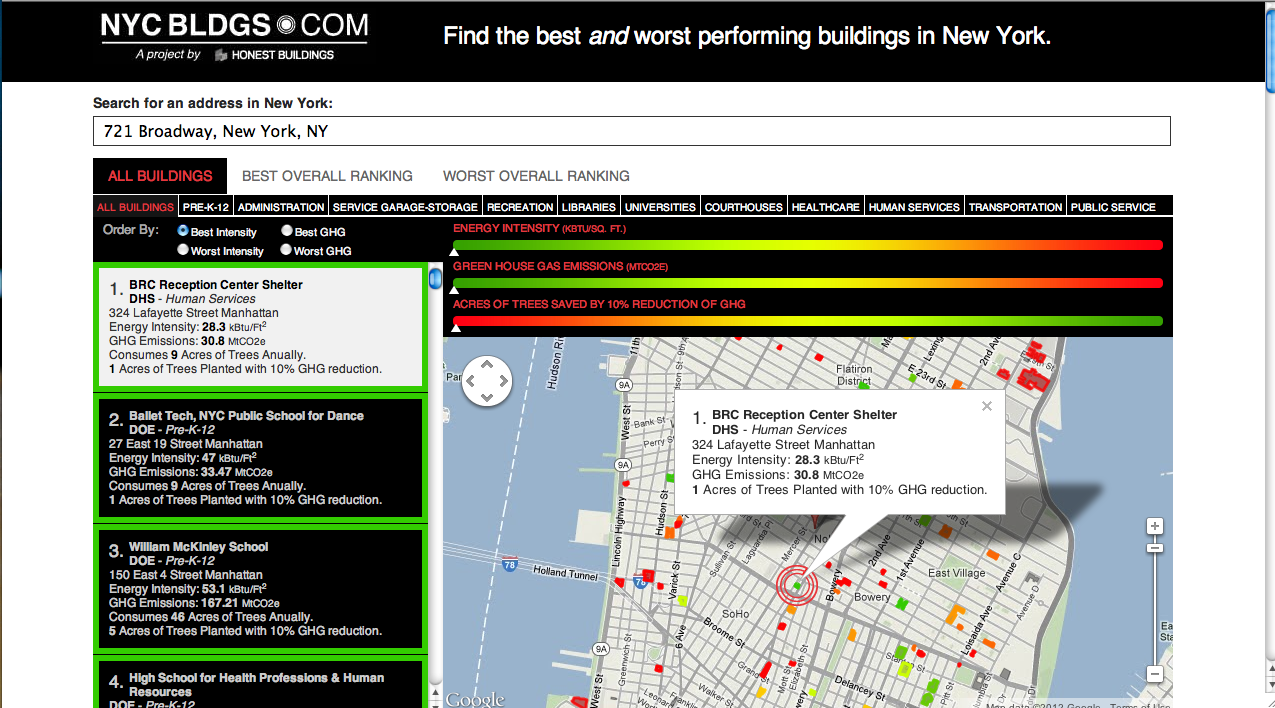The height and width of the screenshot is (708, 1275).
Task: Close the map info popup
Action: pyautogui.click(x=987, y=406)
